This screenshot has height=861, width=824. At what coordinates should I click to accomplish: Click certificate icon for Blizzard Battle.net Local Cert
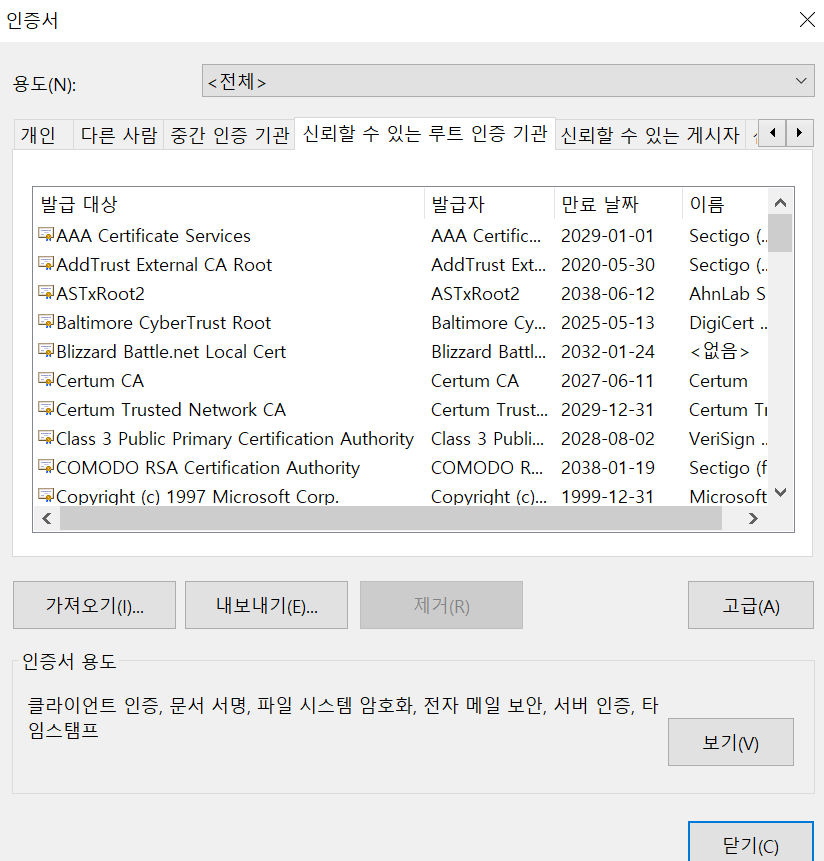point(46,351)
